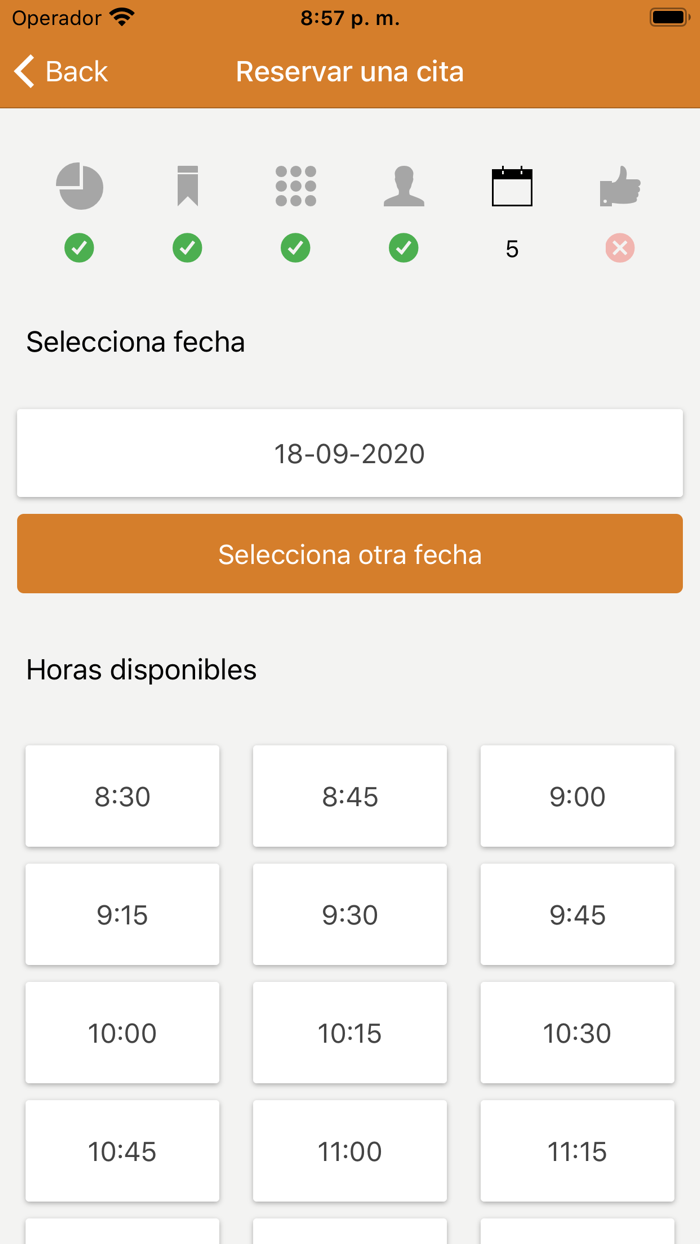
Task: Tap green checkmark under person icon
Action: point(404,248)
